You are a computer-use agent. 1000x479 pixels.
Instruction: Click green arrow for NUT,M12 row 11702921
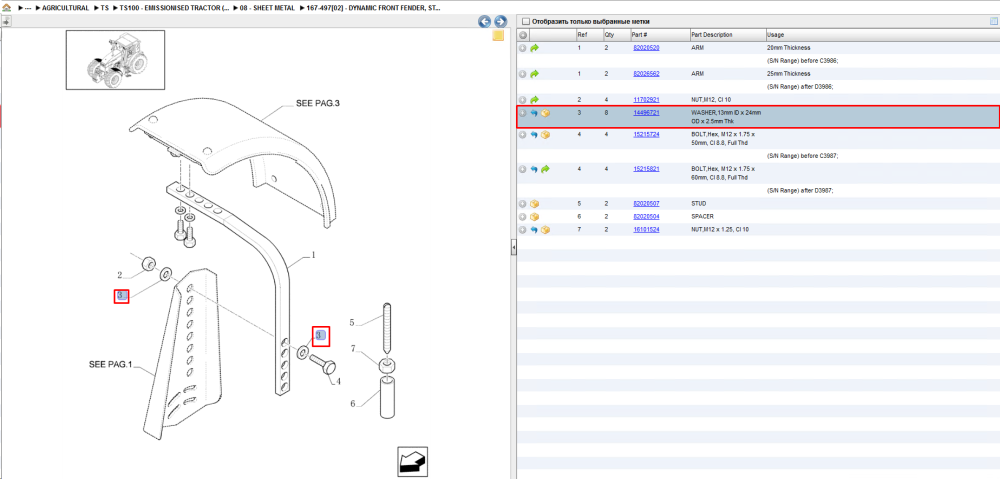[534, 100]
